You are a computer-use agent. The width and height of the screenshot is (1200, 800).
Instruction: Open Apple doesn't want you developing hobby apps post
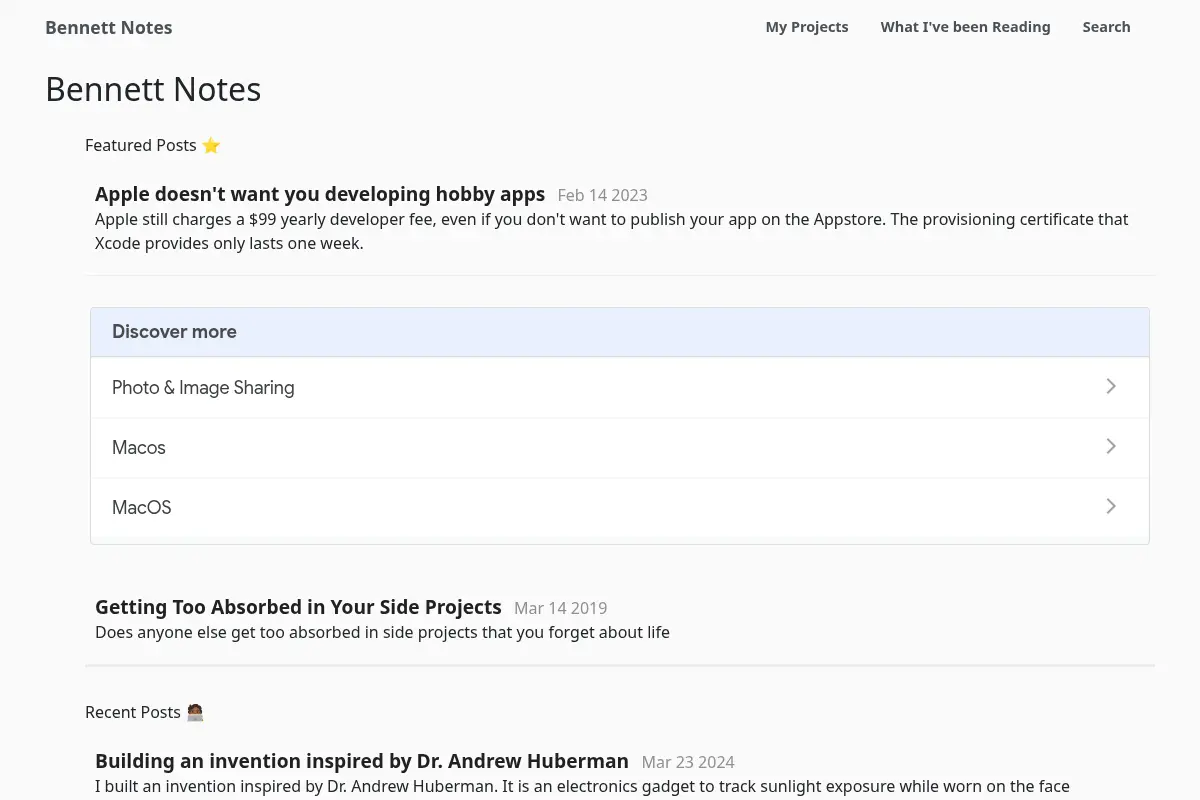pos(320,194)
